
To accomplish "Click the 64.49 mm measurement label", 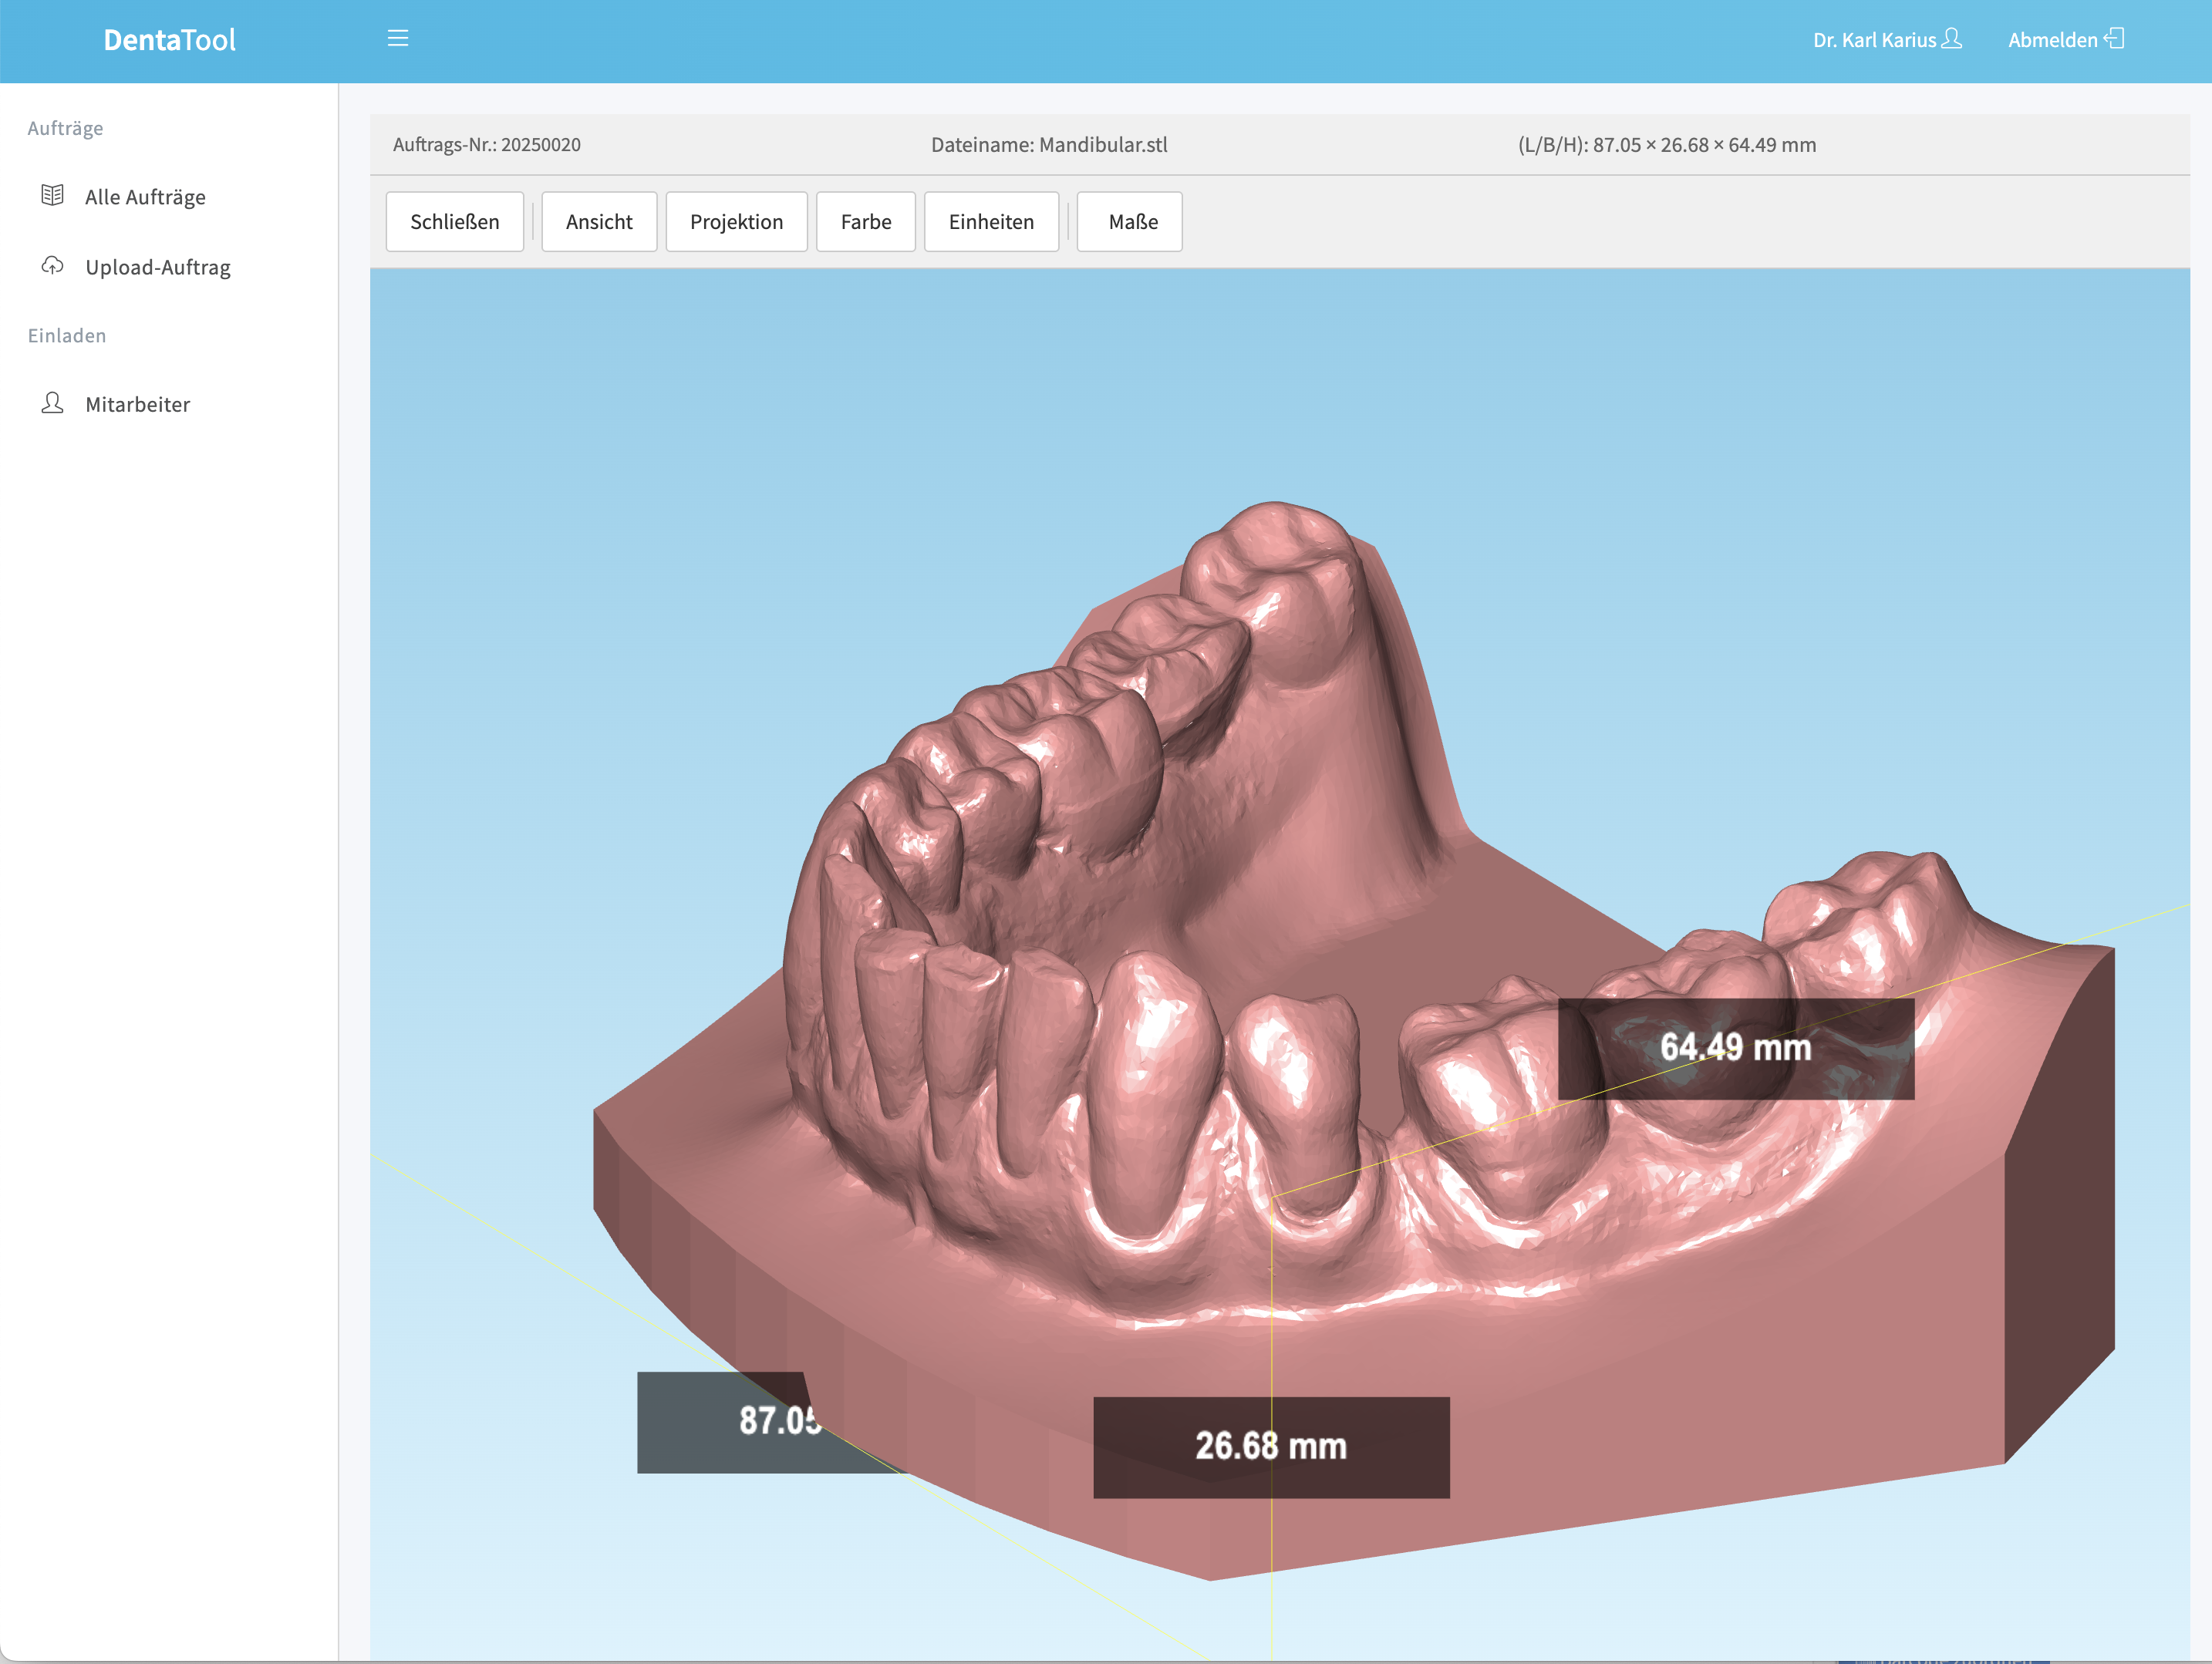I will (1736, 1049).
